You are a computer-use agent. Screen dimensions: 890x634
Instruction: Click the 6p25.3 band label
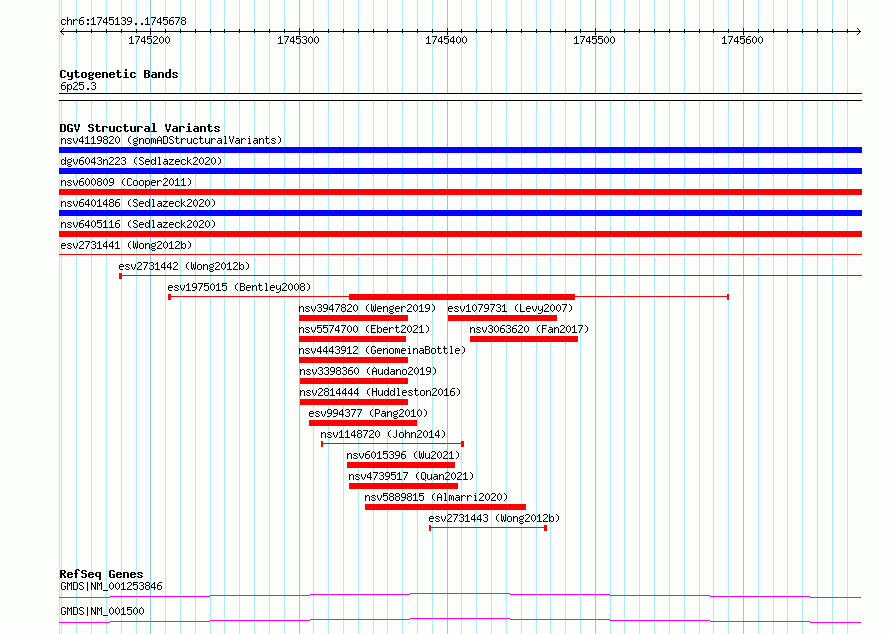[x=78, y=87]
